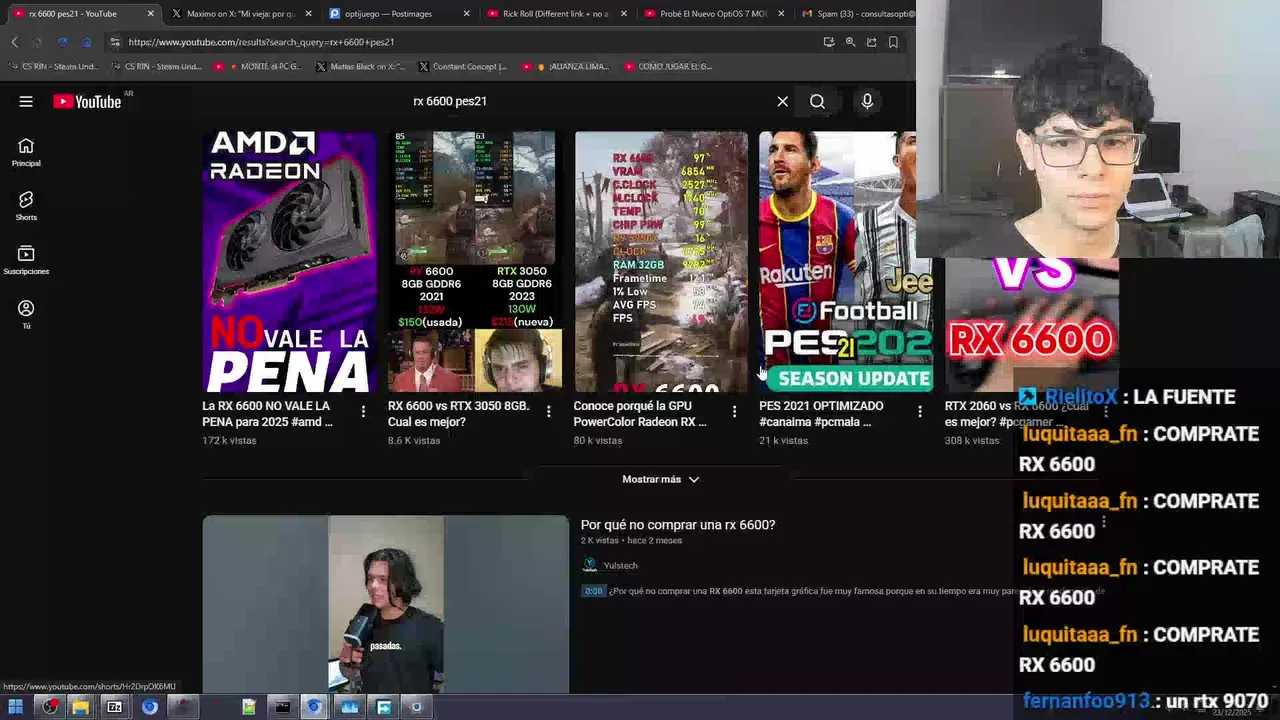
Task: Go back with the browser back arrow
Action: click(x=14, y=42)
